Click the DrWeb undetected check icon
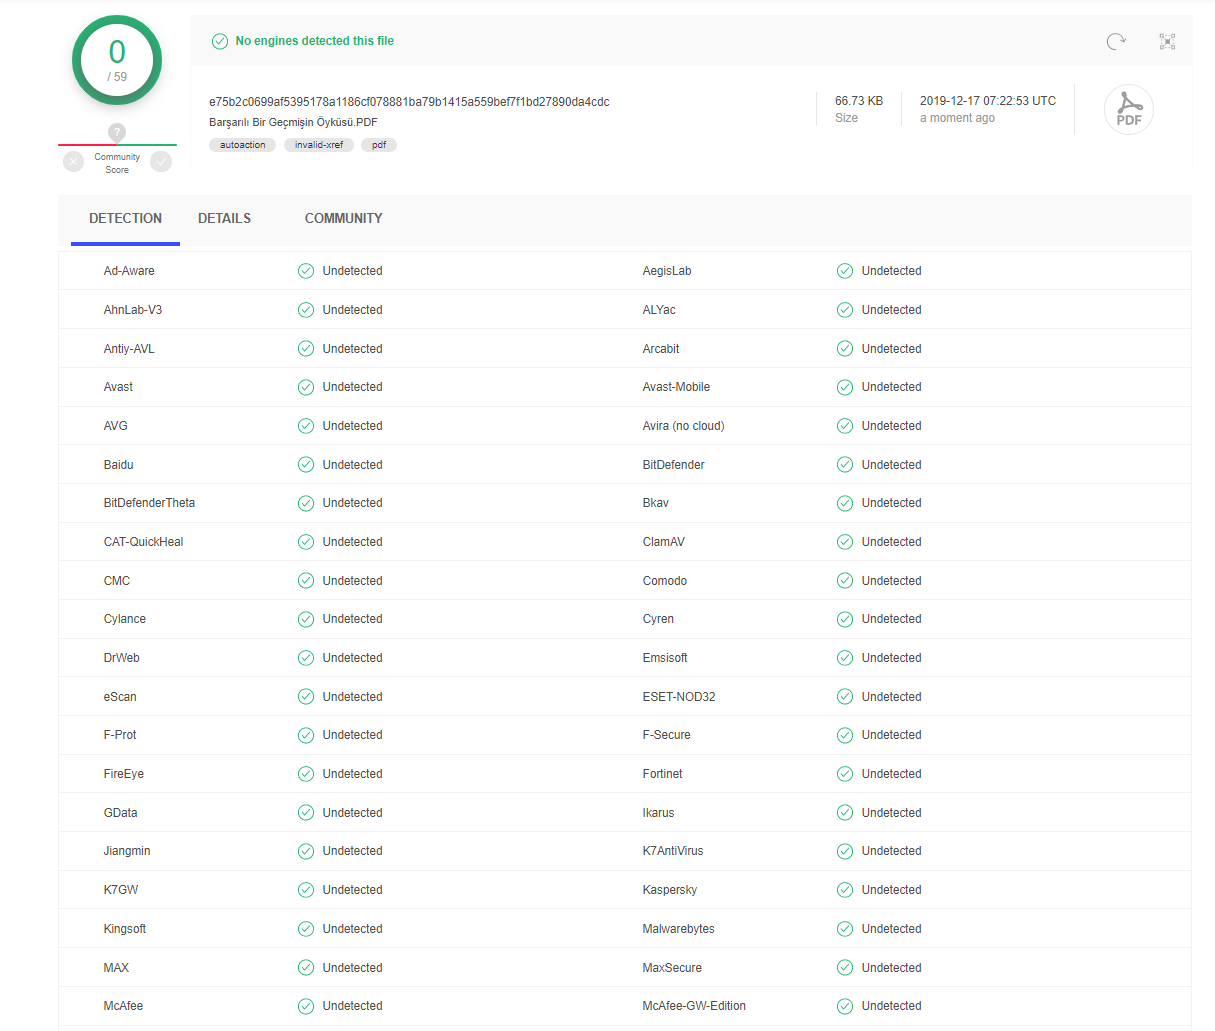The image size is (1215, 1031). tap(306, 658)
